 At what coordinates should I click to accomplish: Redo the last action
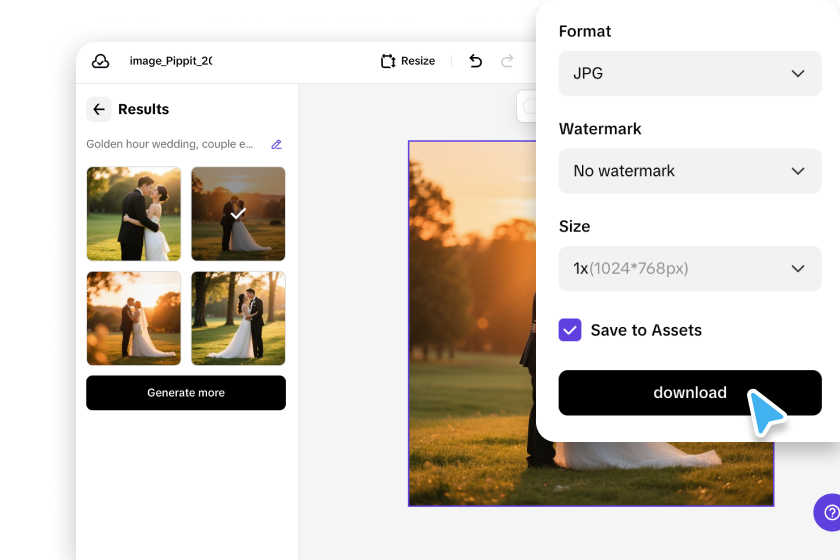click(507, 61)
